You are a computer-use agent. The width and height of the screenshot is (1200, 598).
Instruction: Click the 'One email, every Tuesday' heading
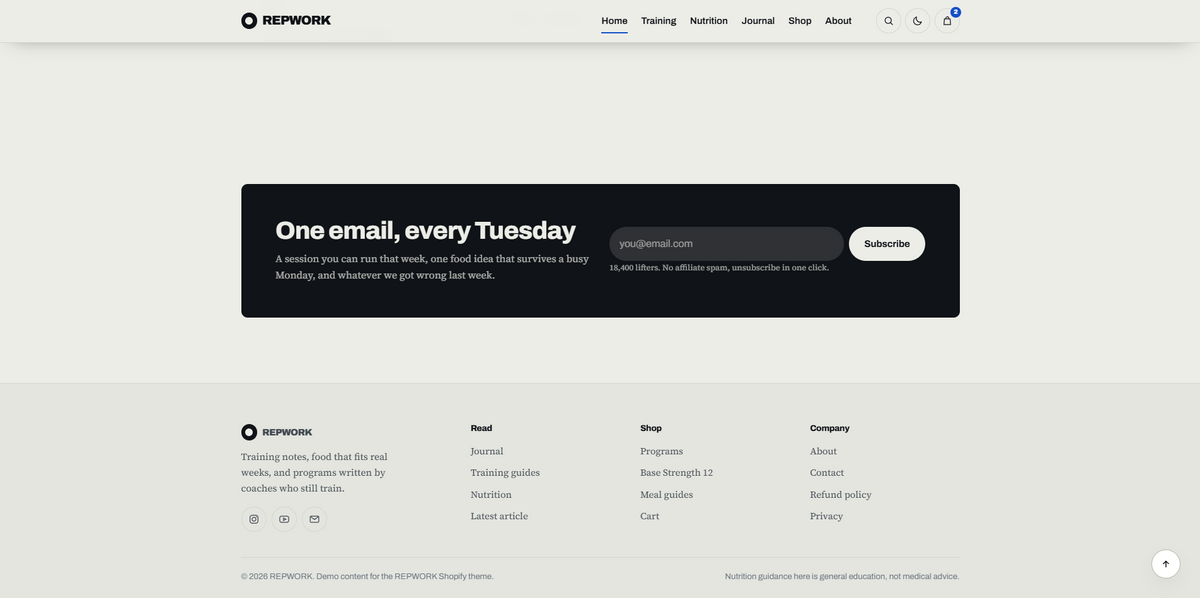tap(425, 230)
